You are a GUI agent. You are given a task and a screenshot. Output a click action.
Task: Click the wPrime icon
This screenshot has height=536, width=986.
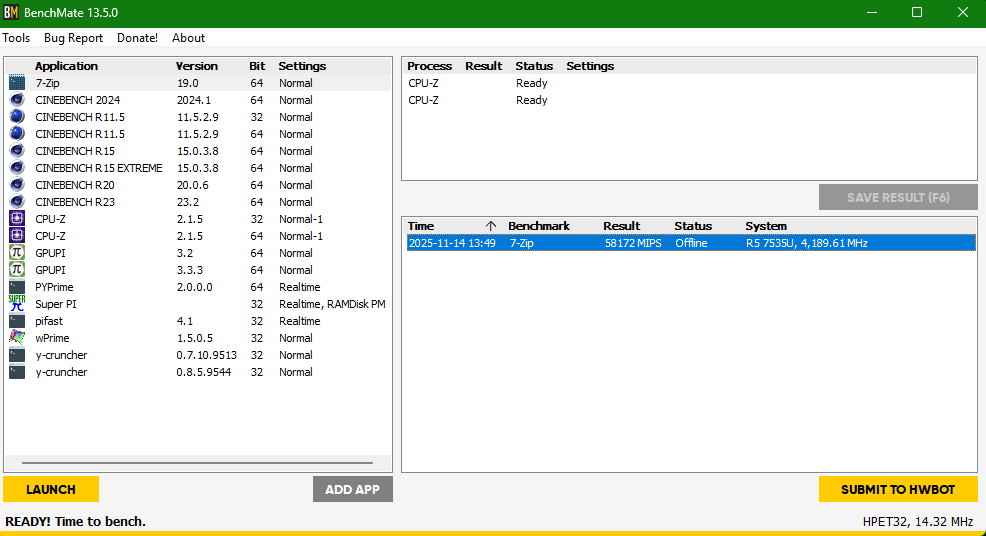[17, 338]
